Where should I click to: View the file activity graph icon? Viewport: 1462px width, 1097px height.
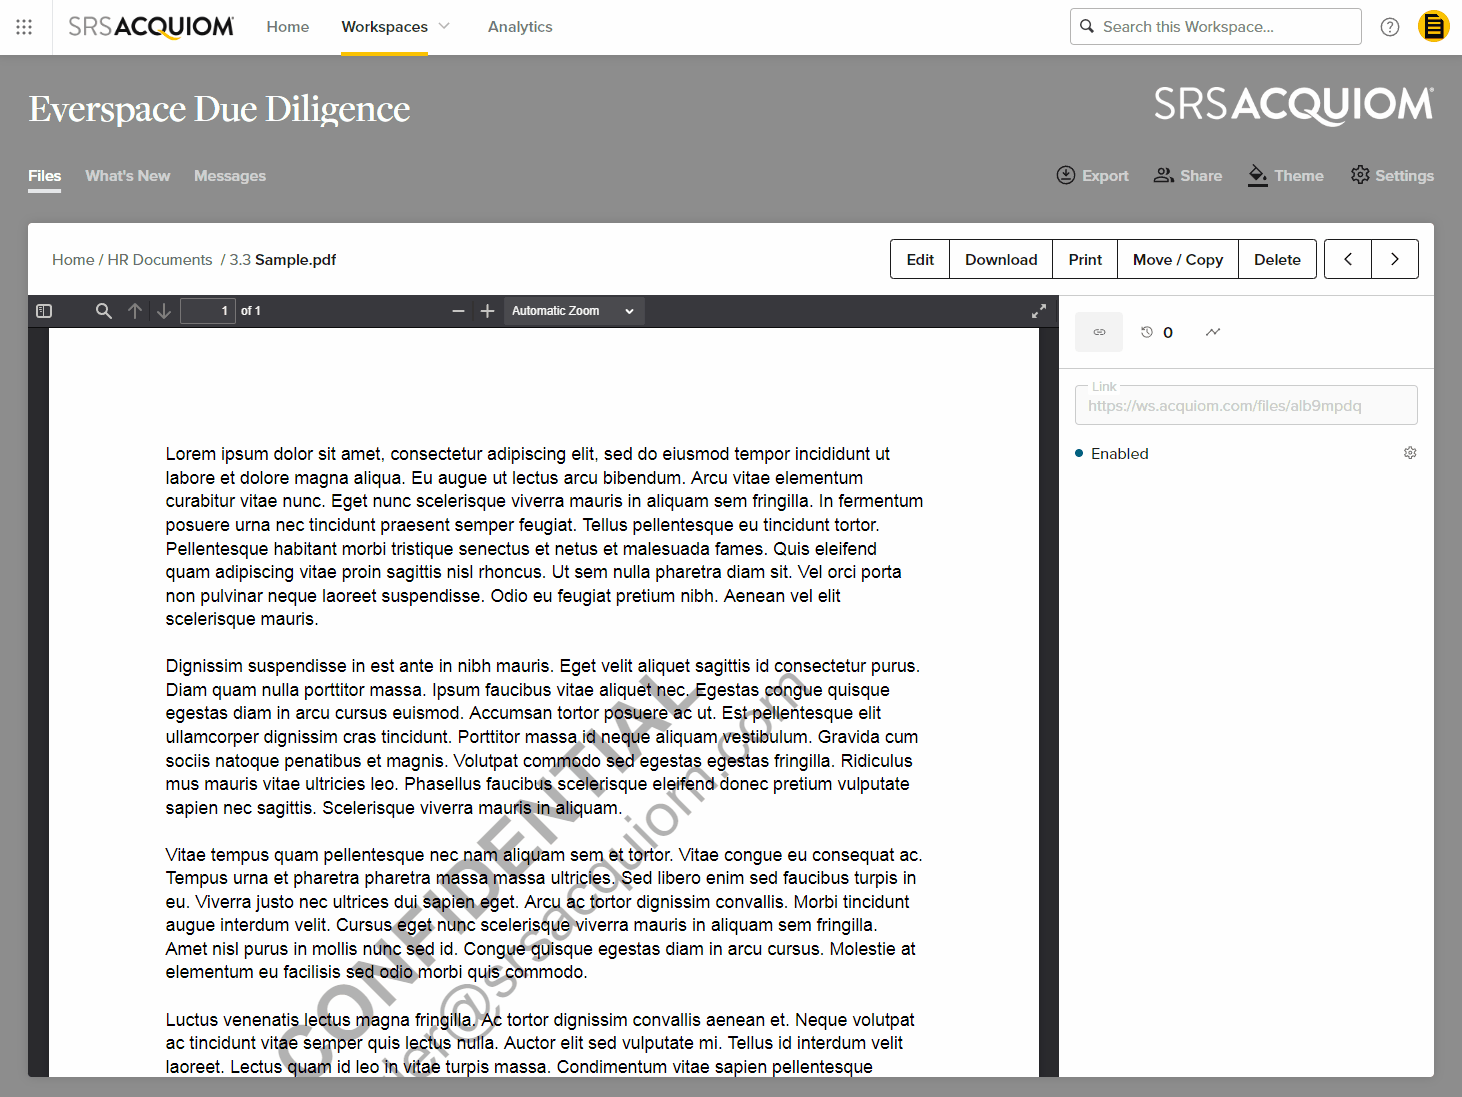click(x=1212, y=331)
